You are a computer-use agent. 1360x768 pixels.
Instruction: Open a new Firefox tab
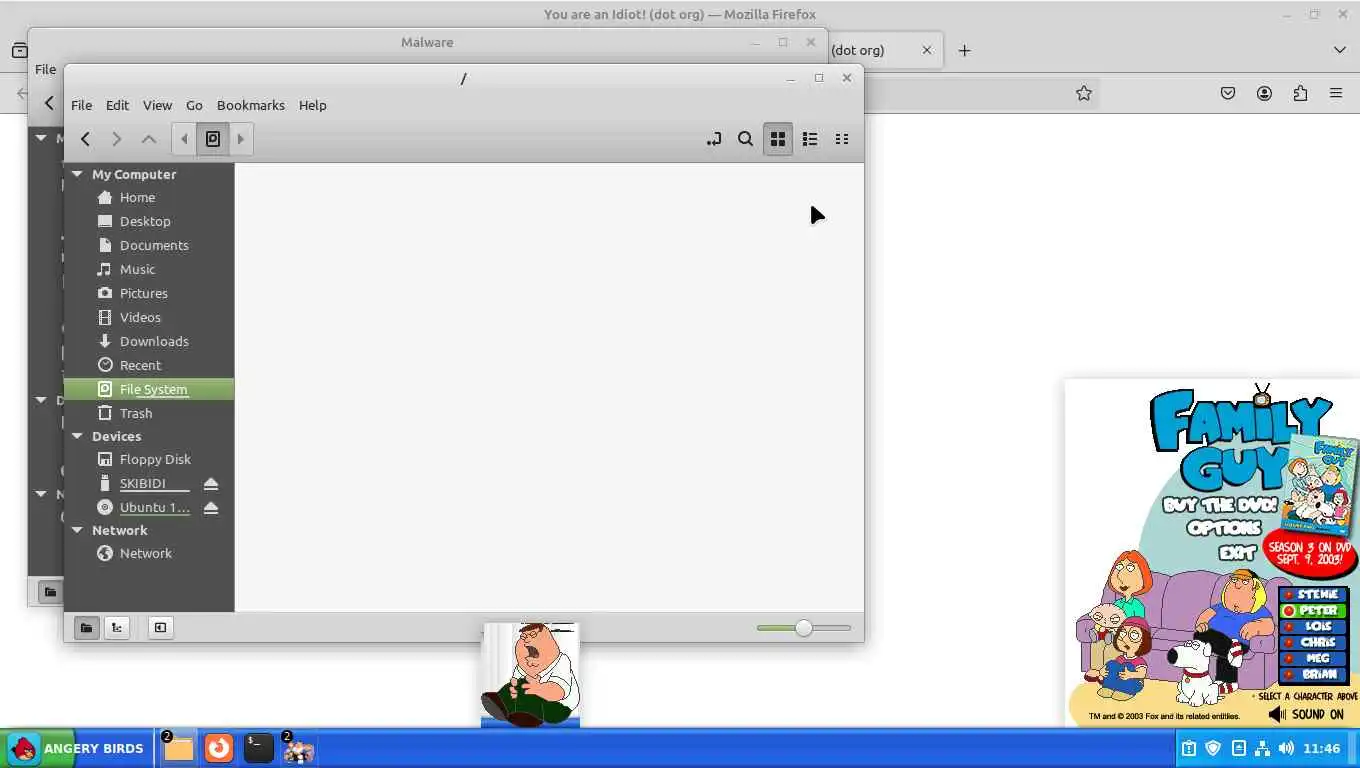coord(964,50)
